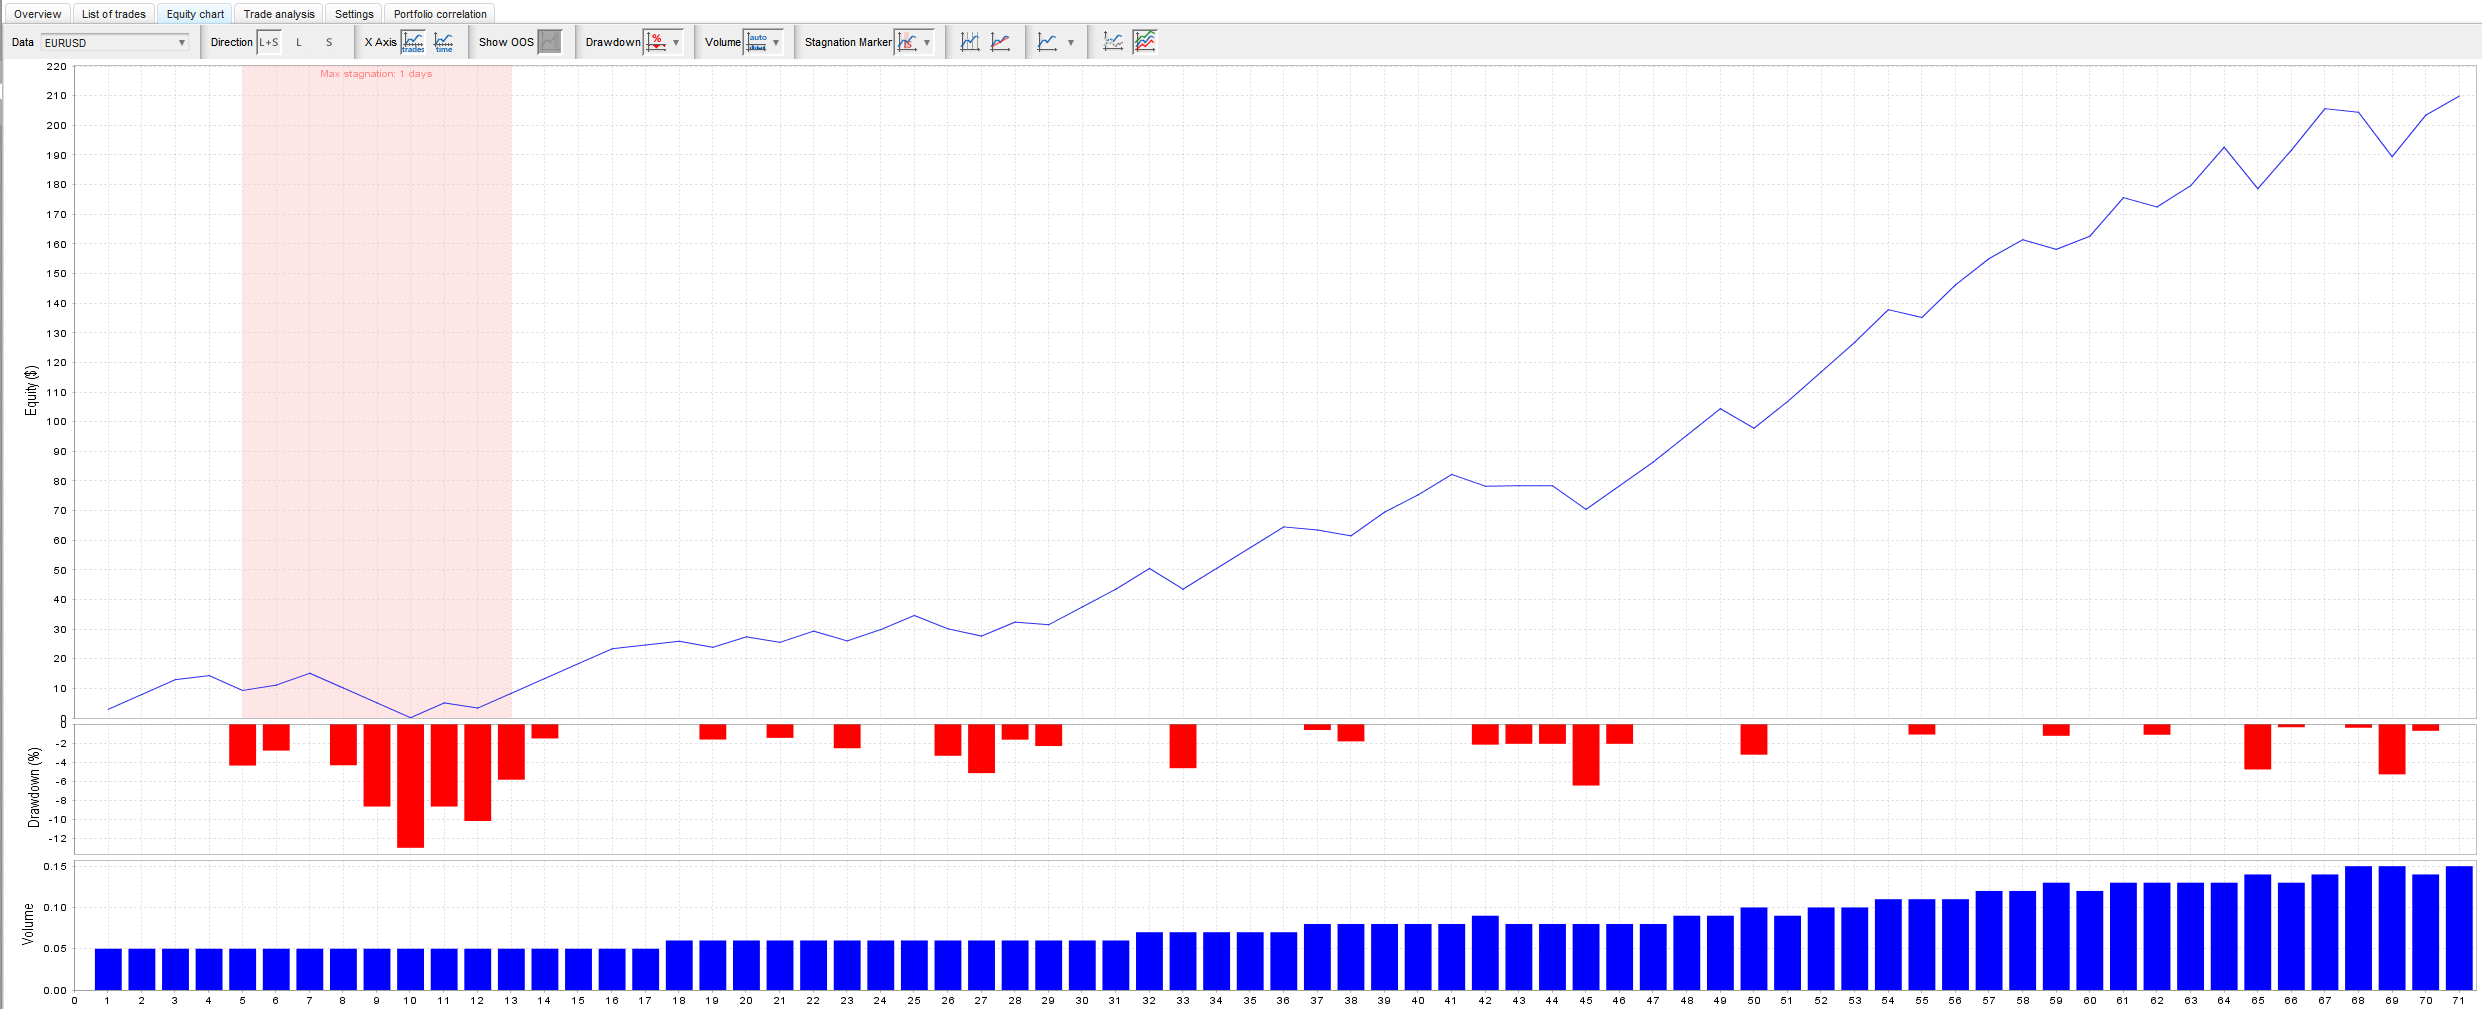This screenshot has width=2482, height=1009.
Task: Switch to List of trades tab
Action: coord(114,14)
